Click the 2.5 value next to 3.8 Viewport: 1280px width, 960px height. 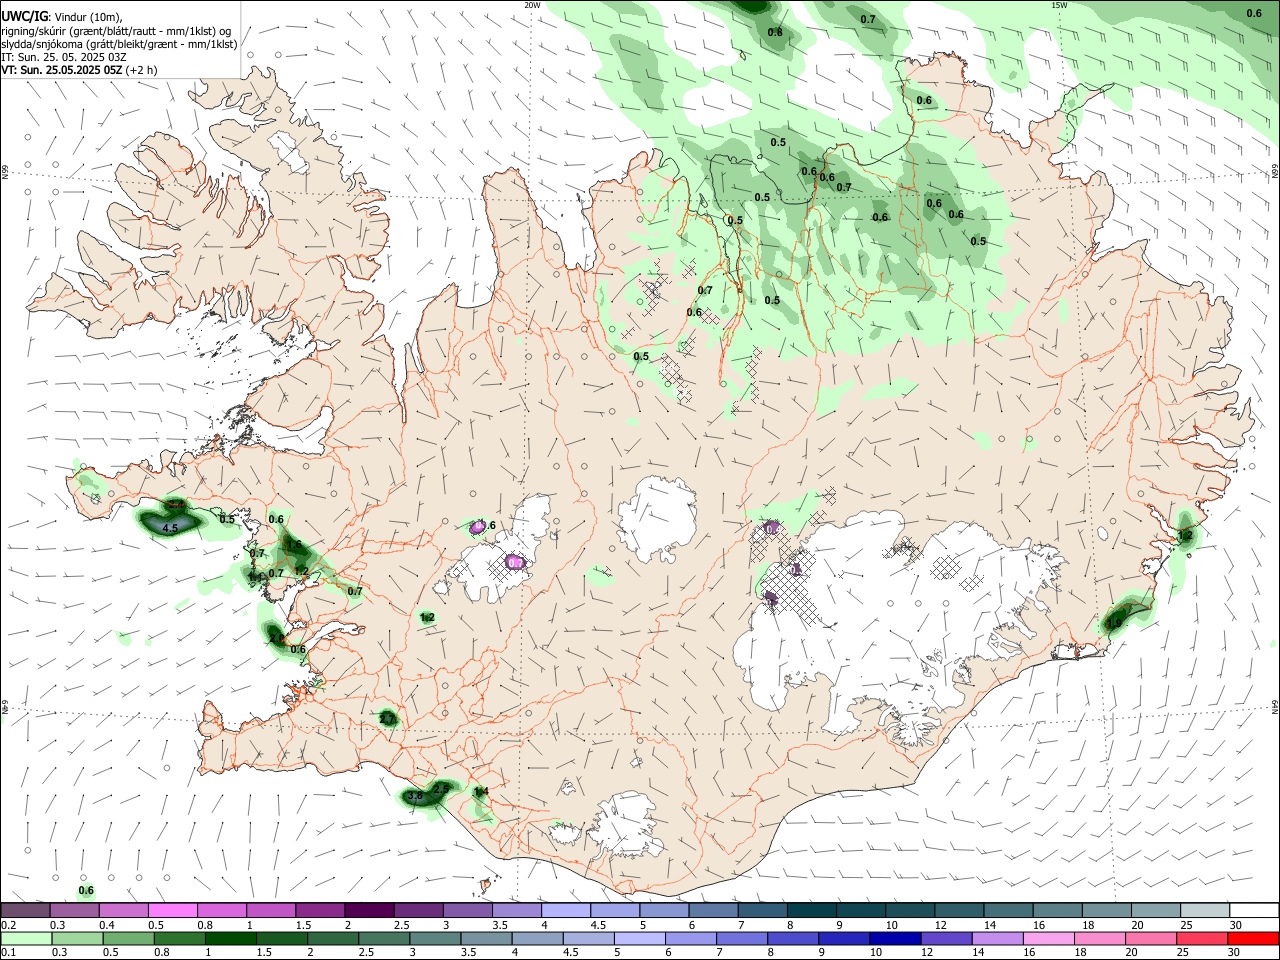(440, 789)
